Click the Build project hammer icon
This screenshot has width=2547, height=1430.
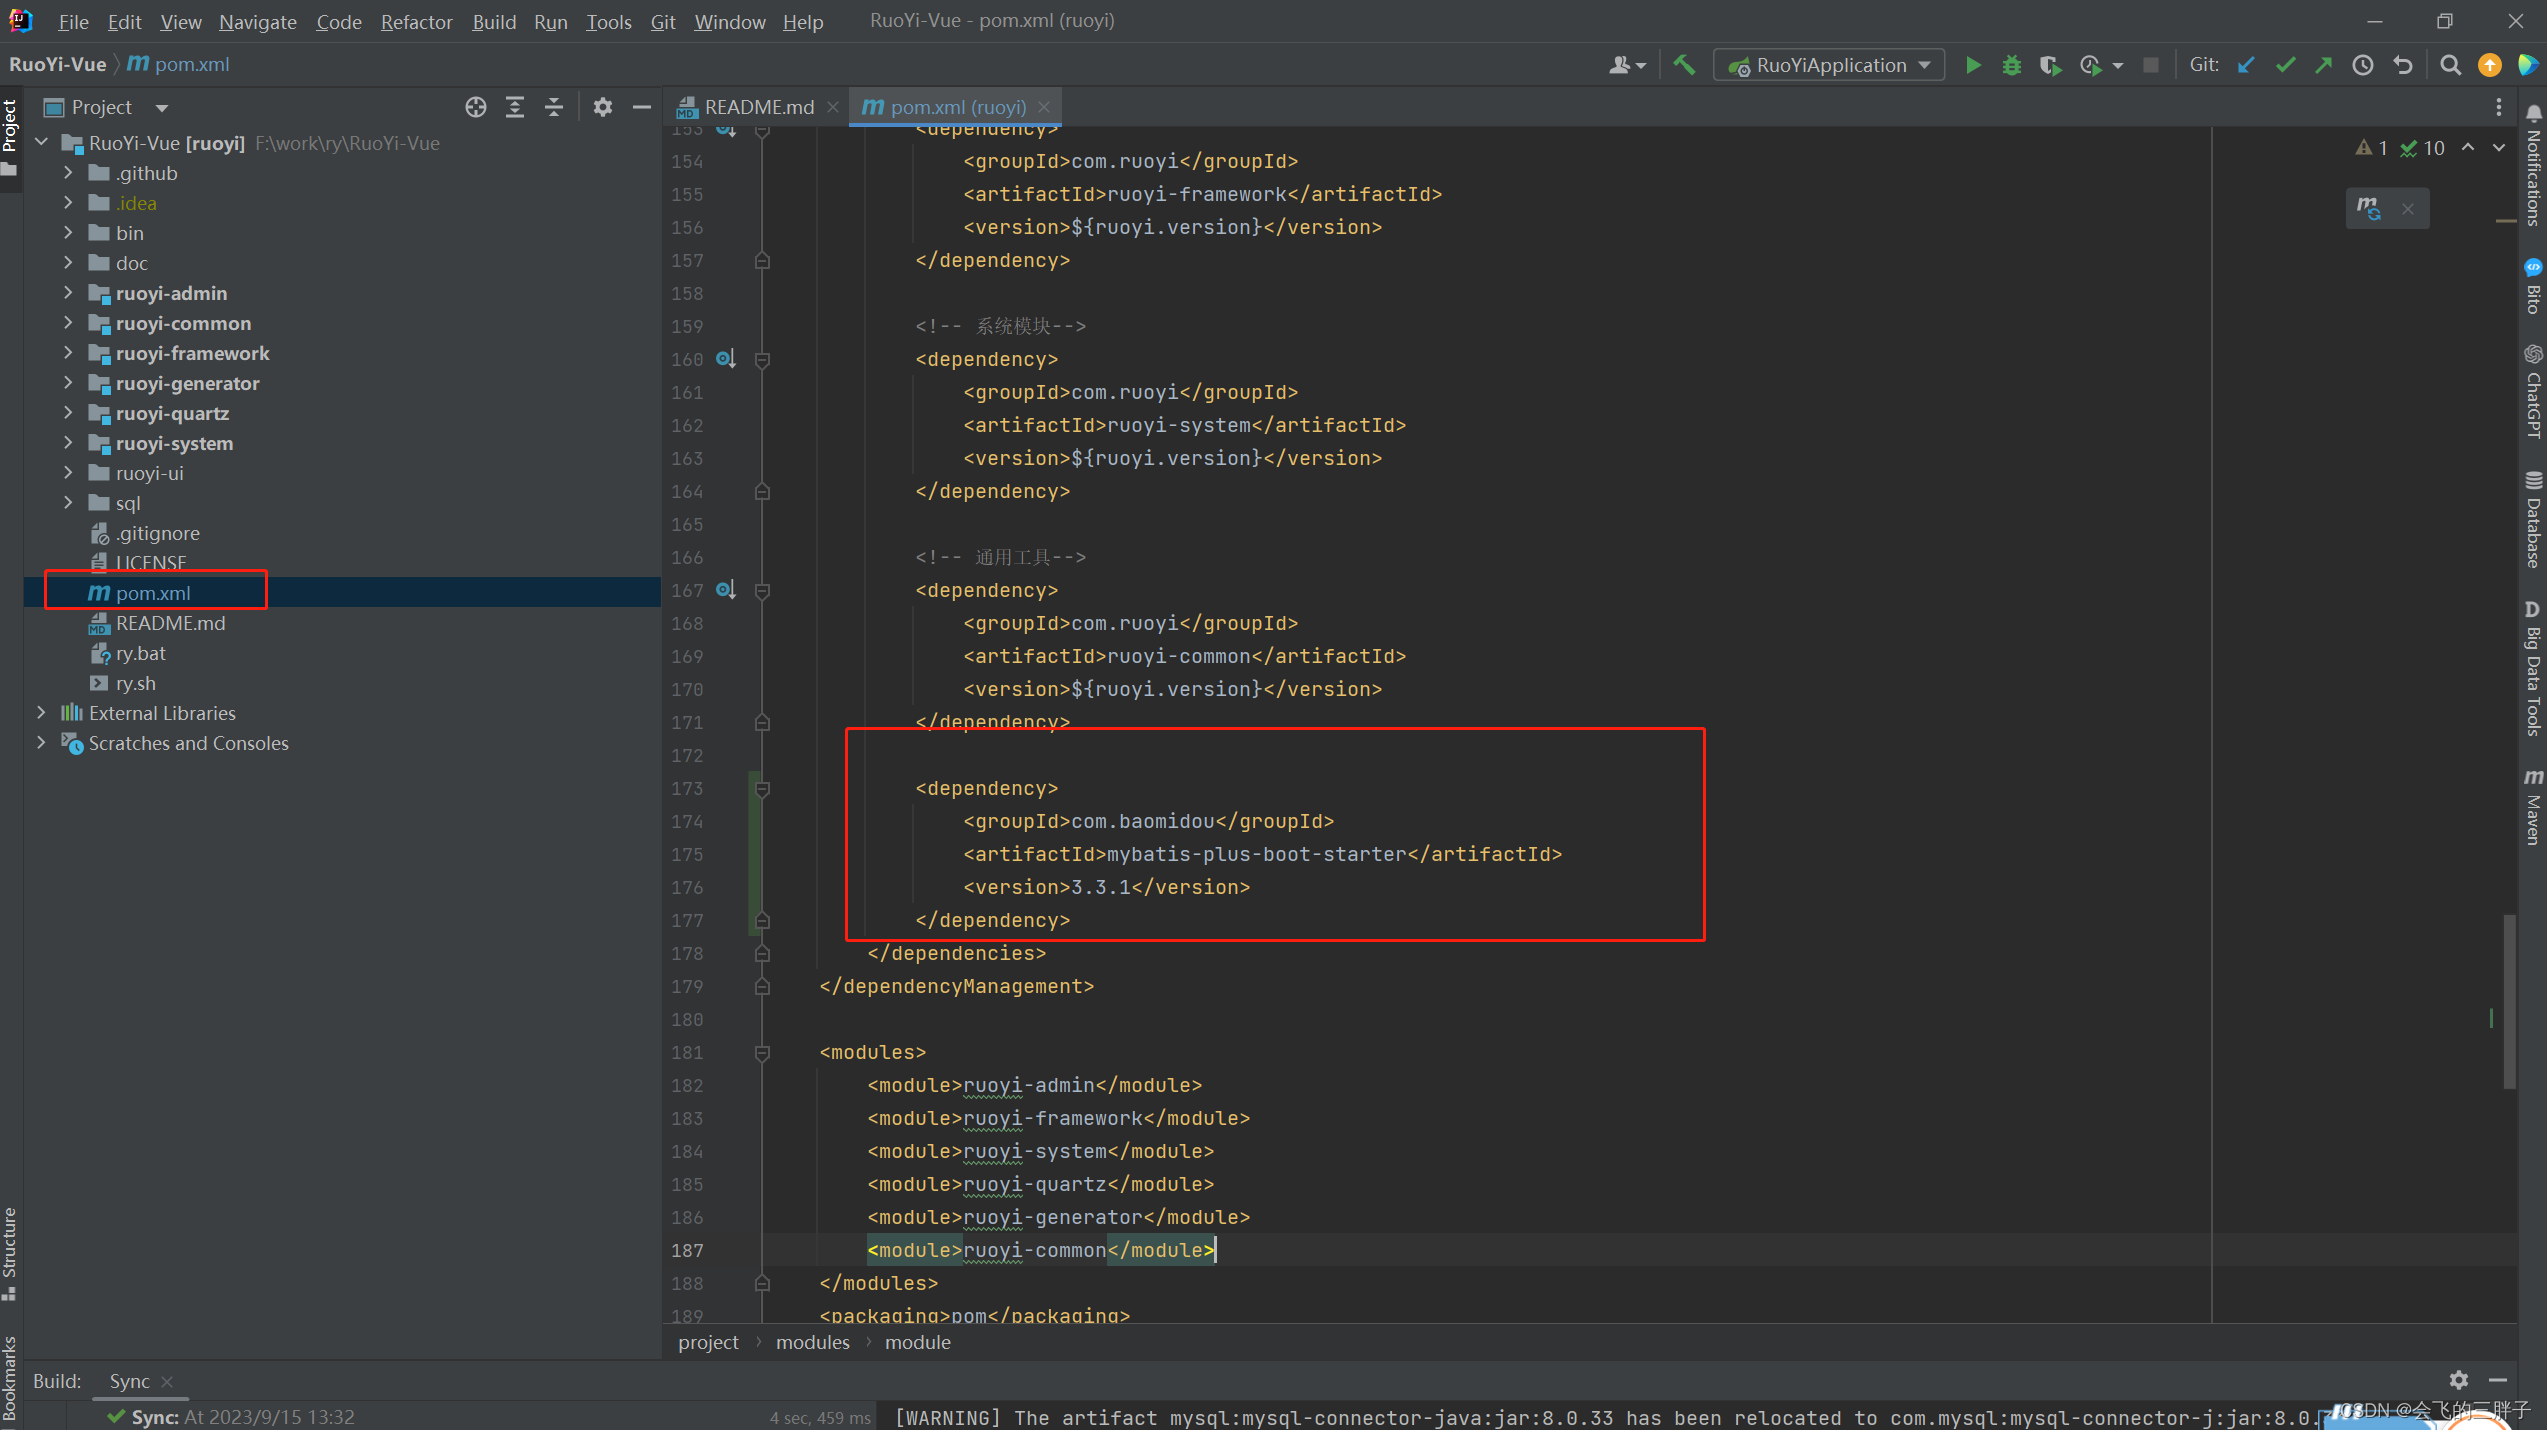1684,65
